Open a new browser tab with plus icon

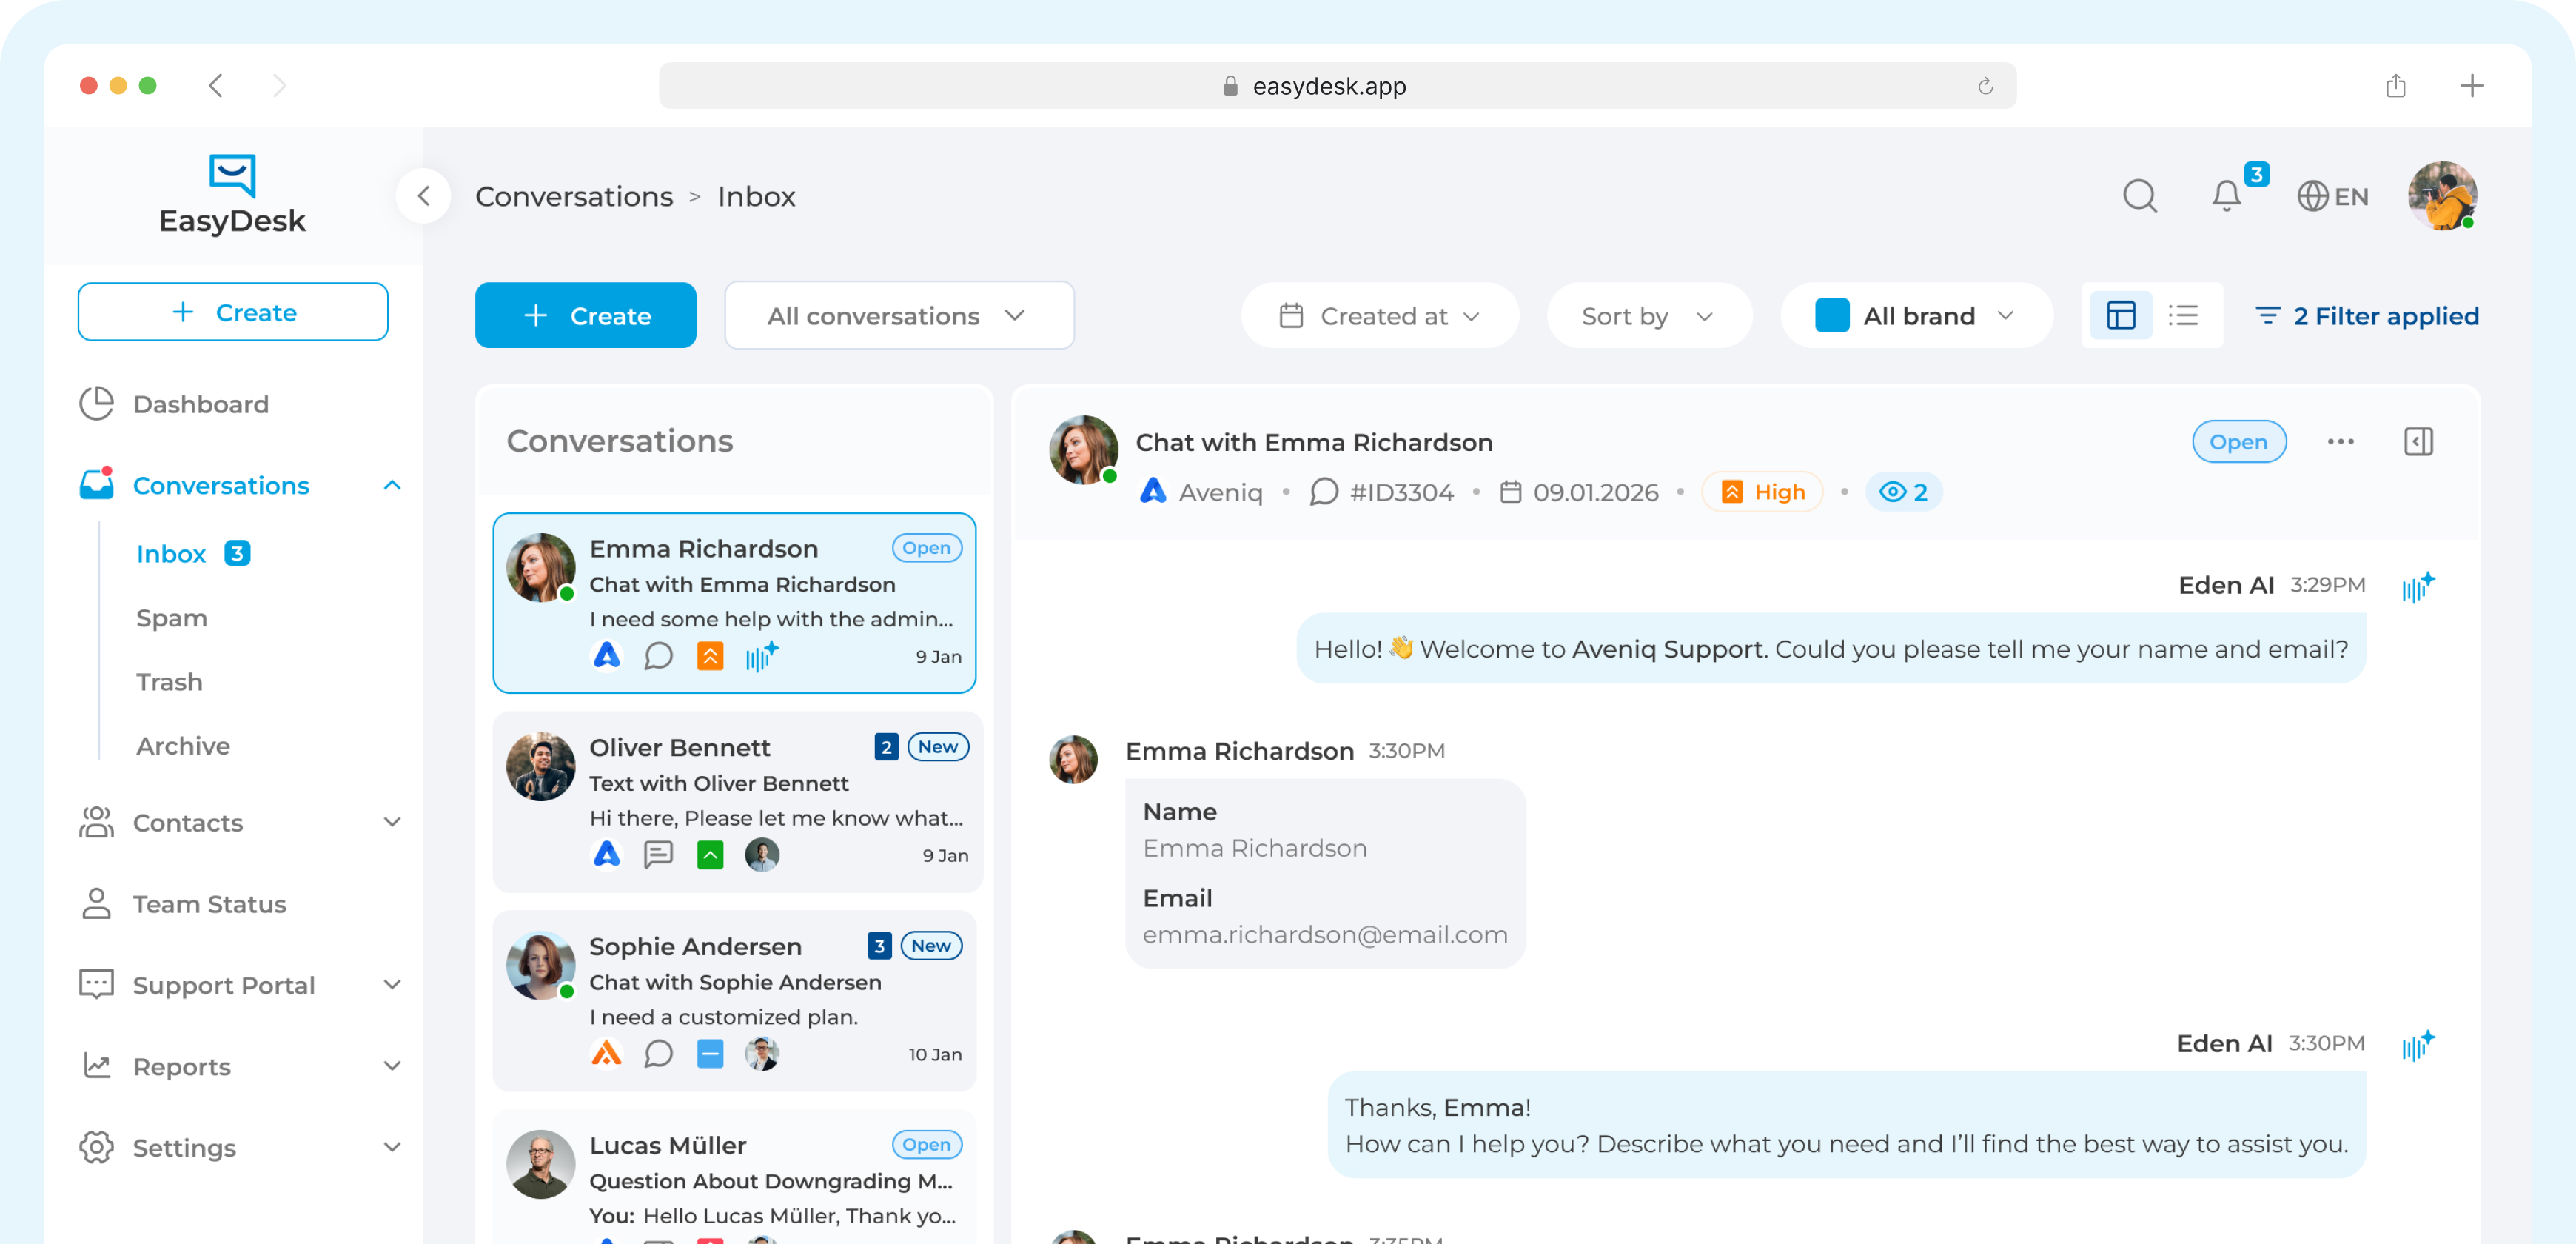pyautogui.click(x=2472, y=86)
